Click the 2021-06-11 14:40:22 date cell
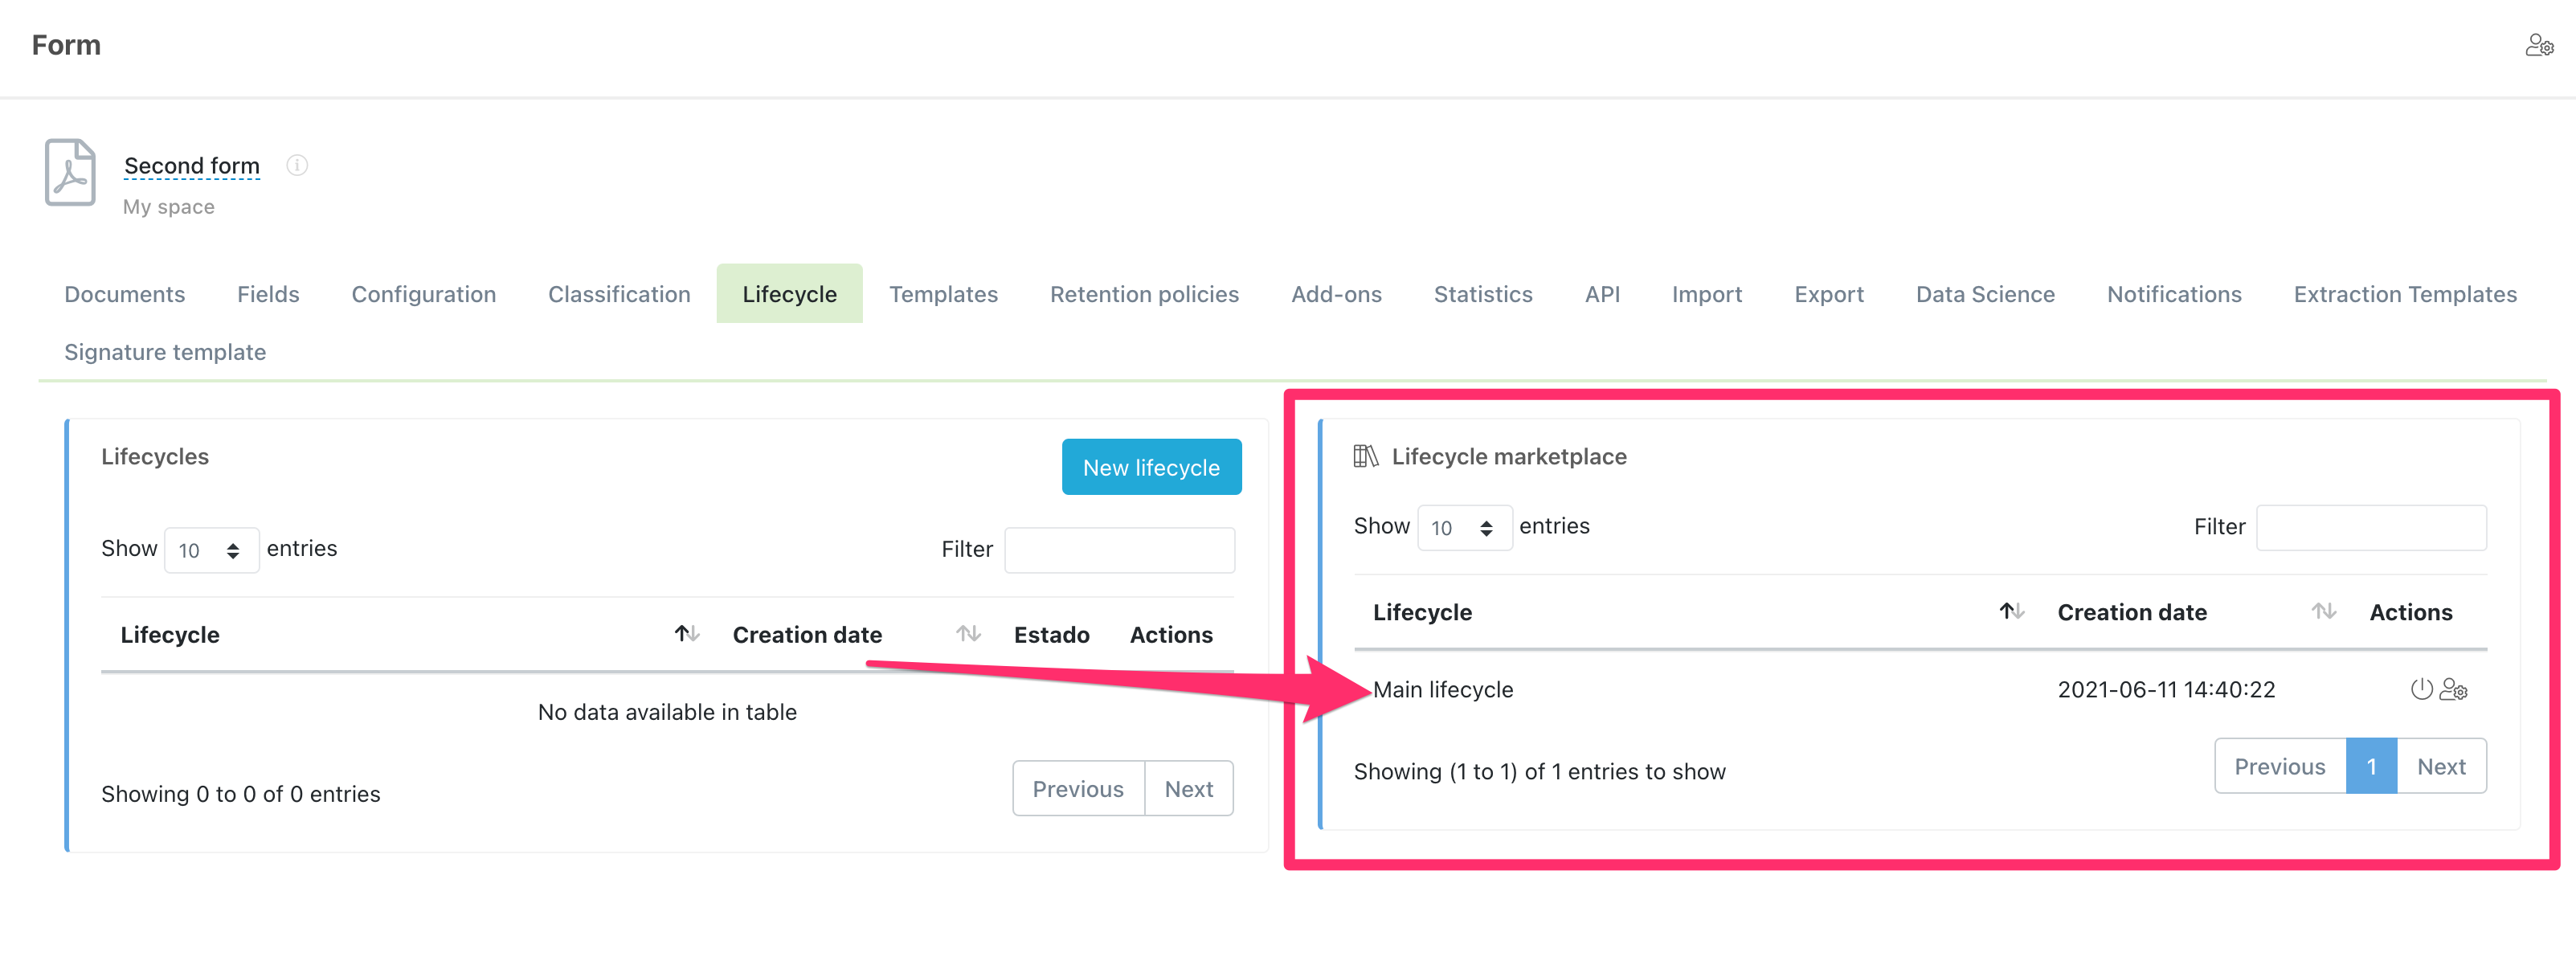Image resolution: width=2576 pixels, height=977 pixels. (x=2166, y=689)
